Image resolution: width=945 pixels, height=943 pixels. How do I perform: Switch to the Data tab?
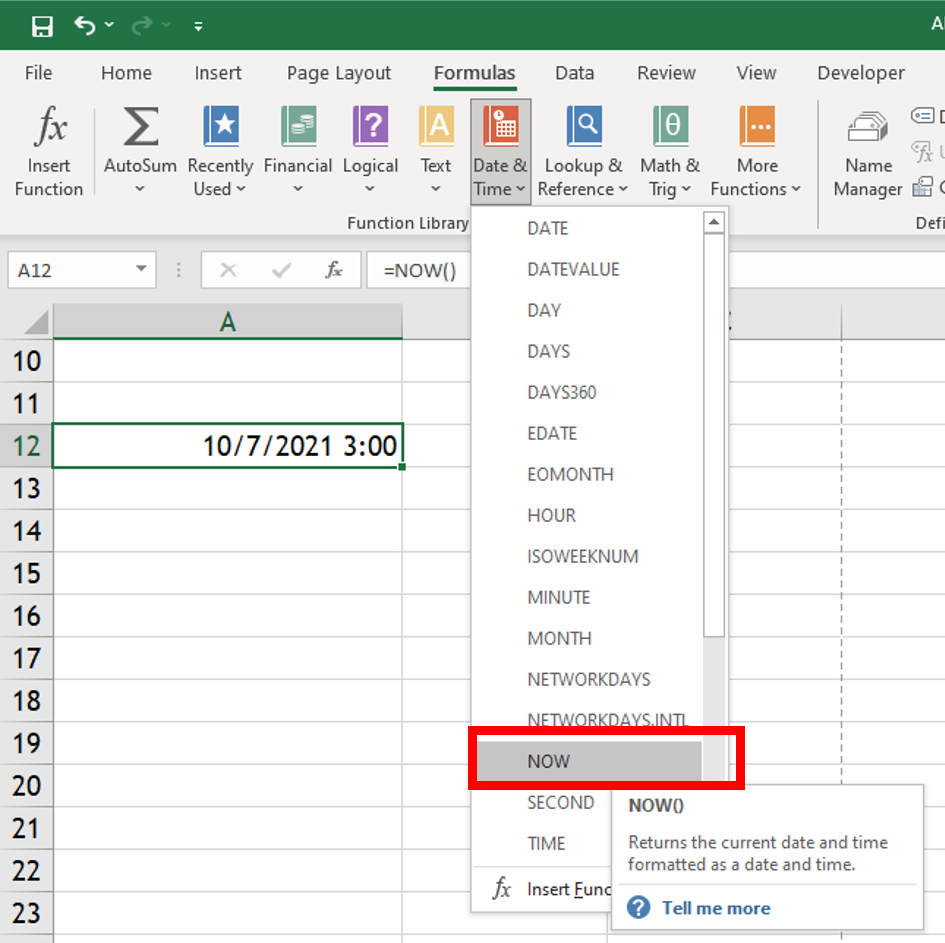[574, 73]
